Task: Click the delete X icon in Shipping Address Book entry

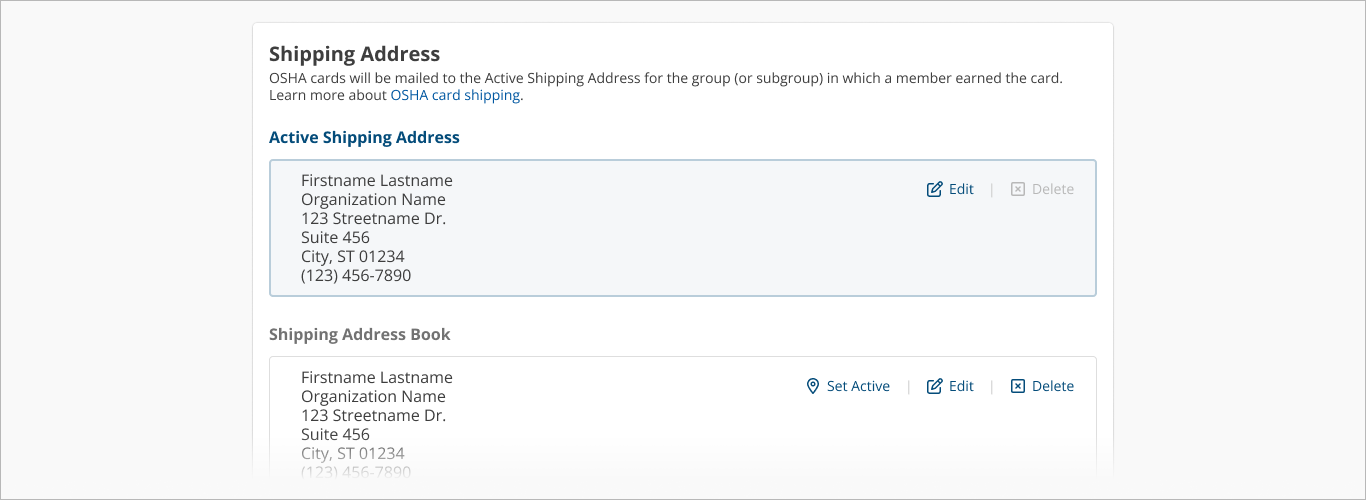Action: click(x=1018, y=386)
